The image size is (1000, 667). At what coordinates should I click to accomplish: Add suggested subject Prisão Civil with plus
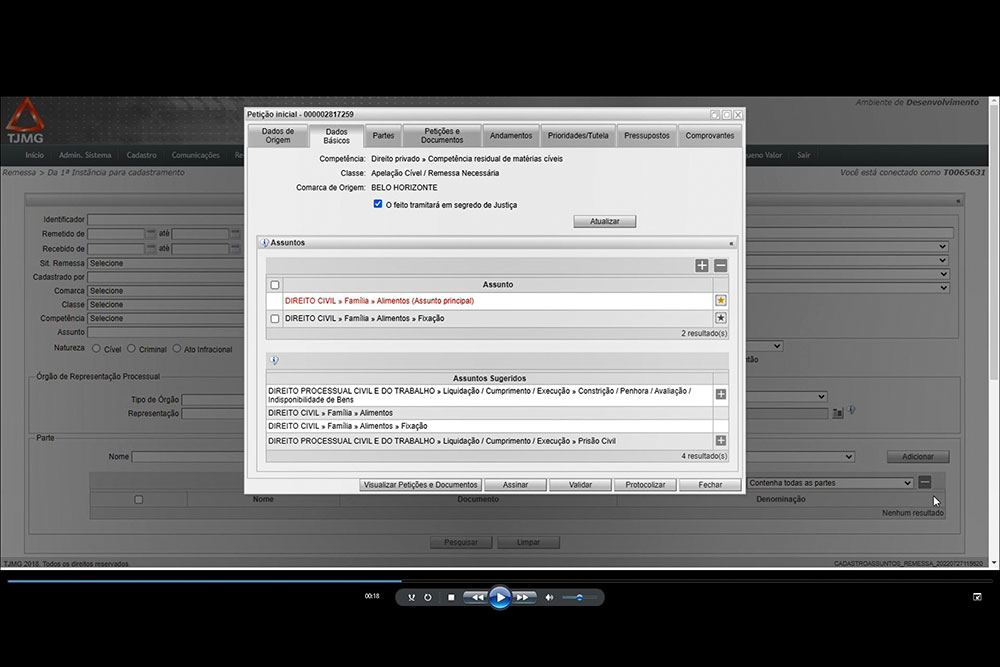pos(721,441)
